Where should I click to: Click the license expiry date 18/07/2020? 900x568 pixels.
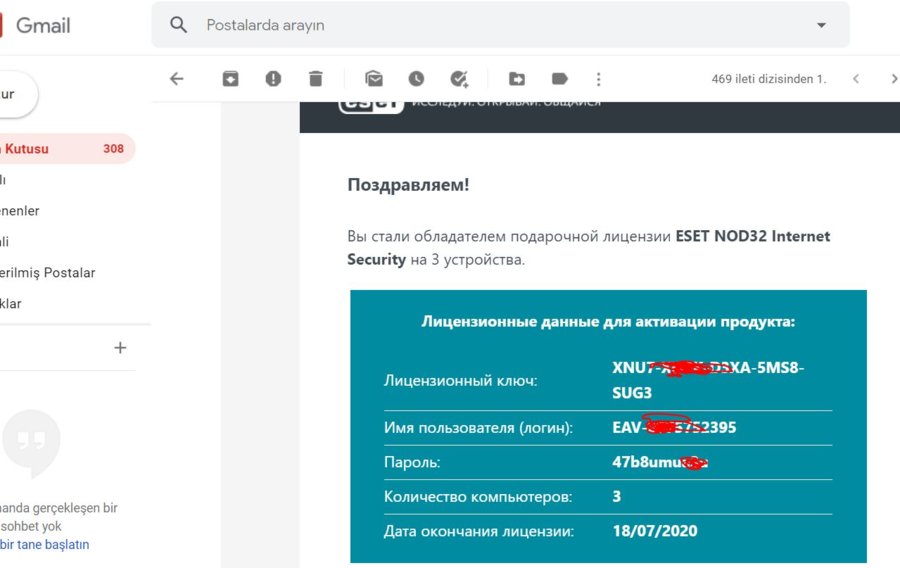pos(655,531)
